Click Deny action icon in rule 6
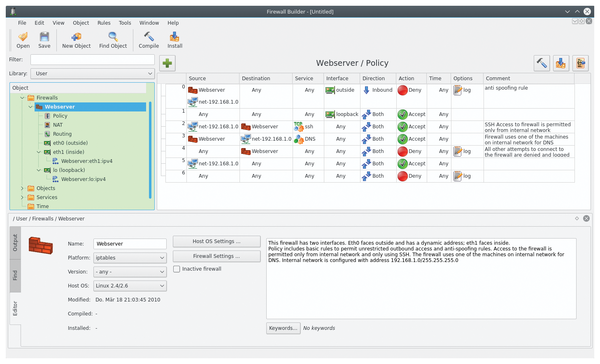 402,176
